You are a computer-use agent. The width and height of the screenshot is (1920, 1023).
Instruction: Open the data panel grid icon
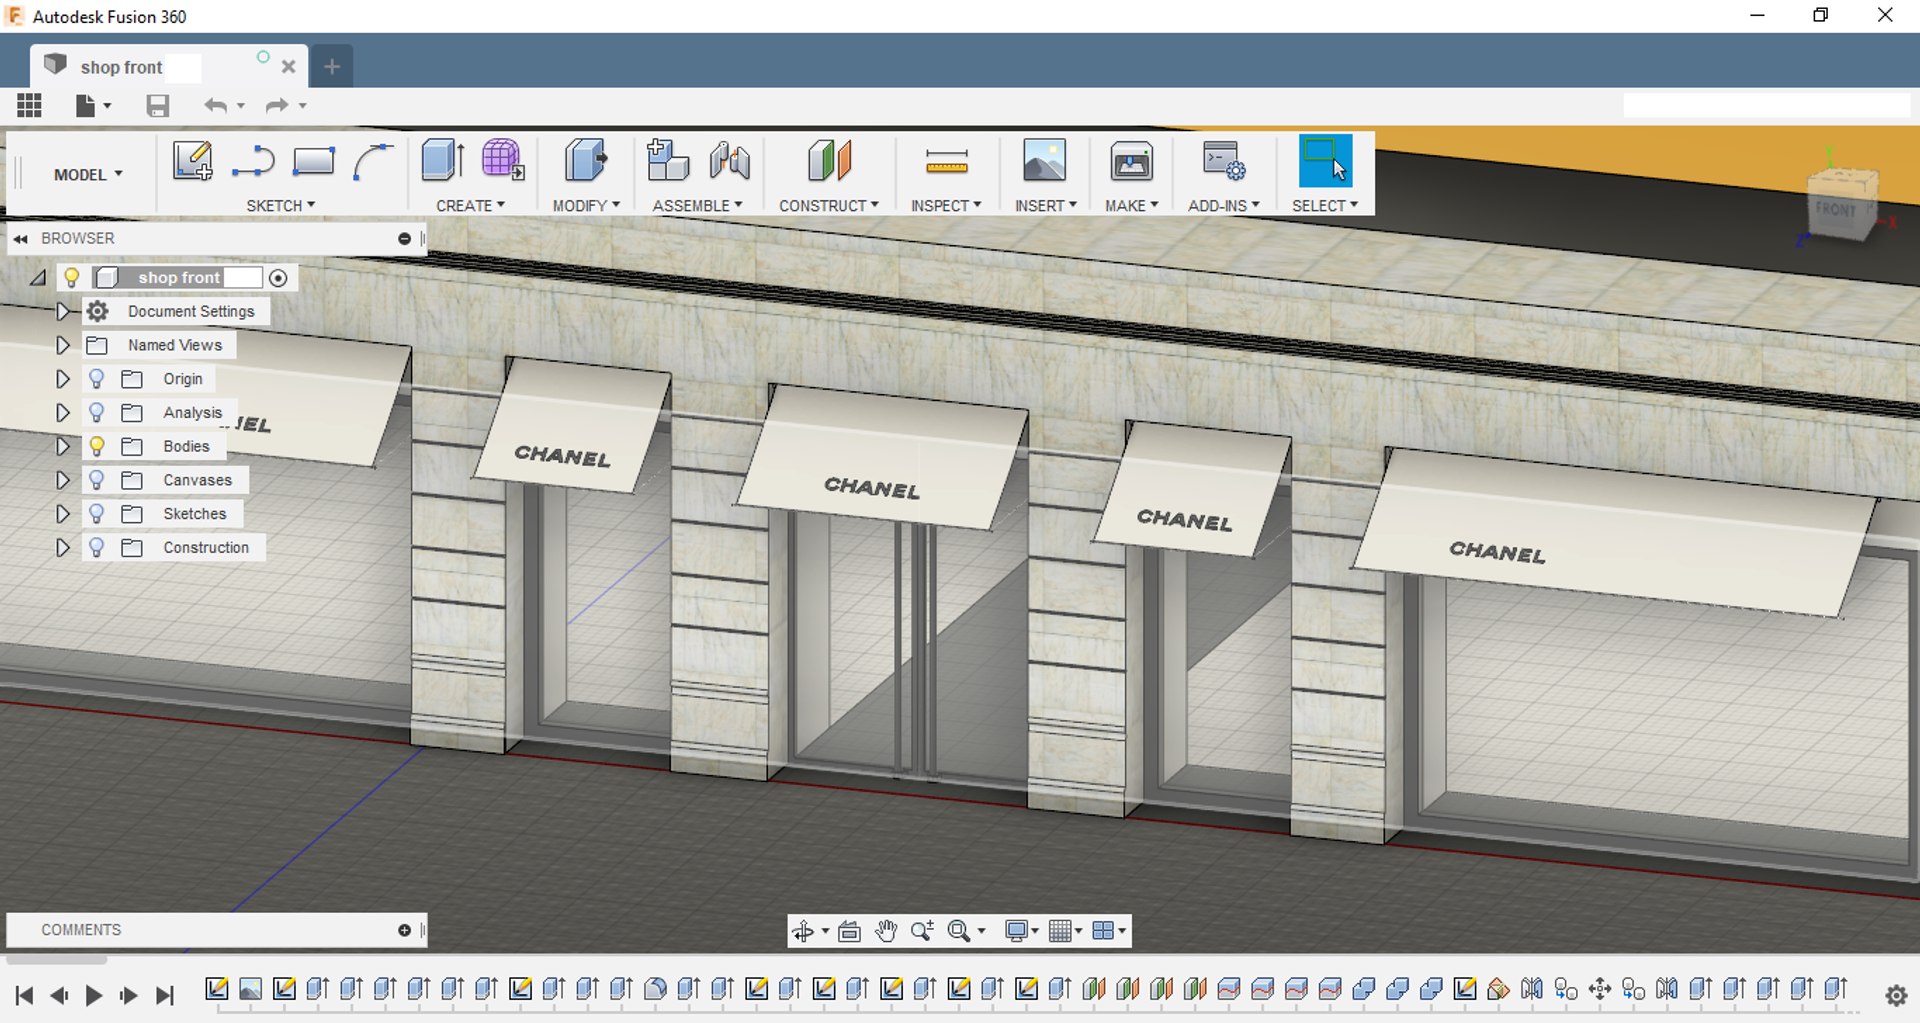pyautogui.click(x=29, y=105)
